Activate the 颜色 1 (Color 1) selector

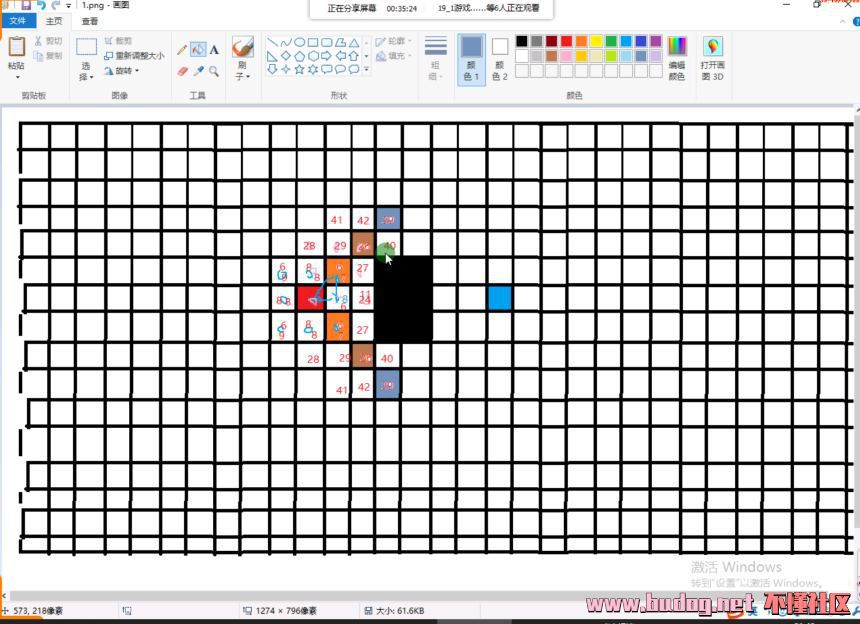(x=471, y=58)
